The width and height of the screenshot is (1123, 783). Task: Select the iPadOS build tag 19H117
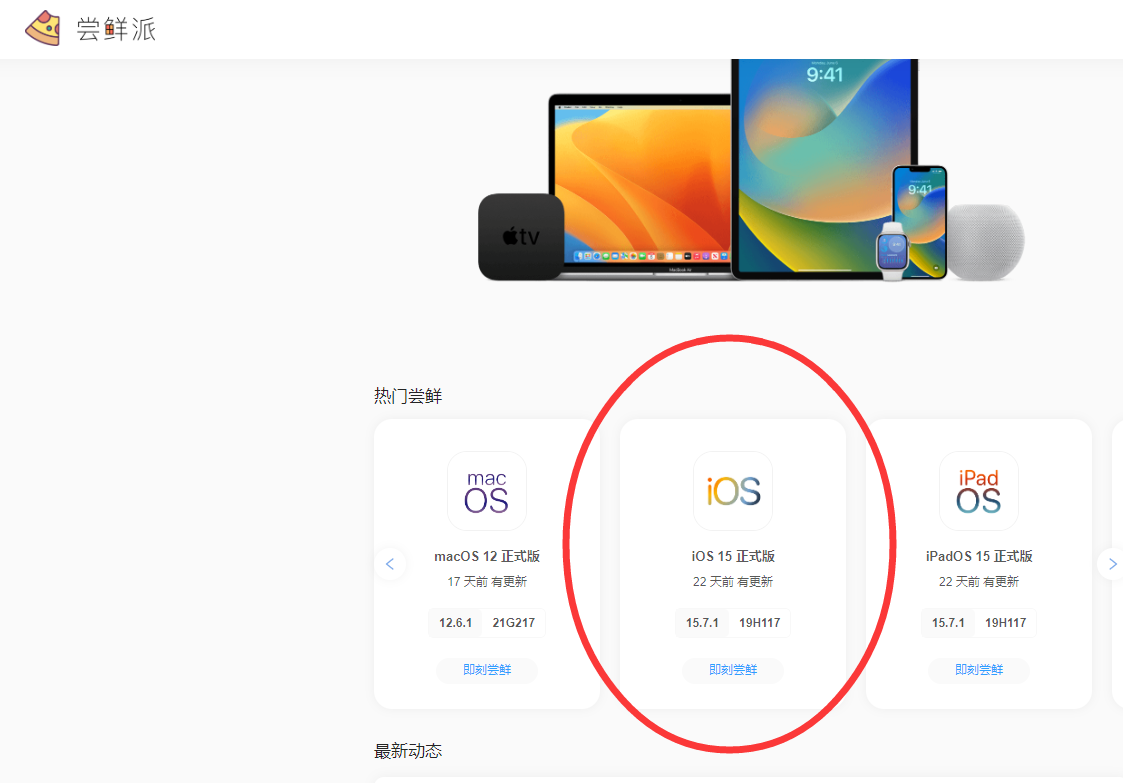[1006, 623]
